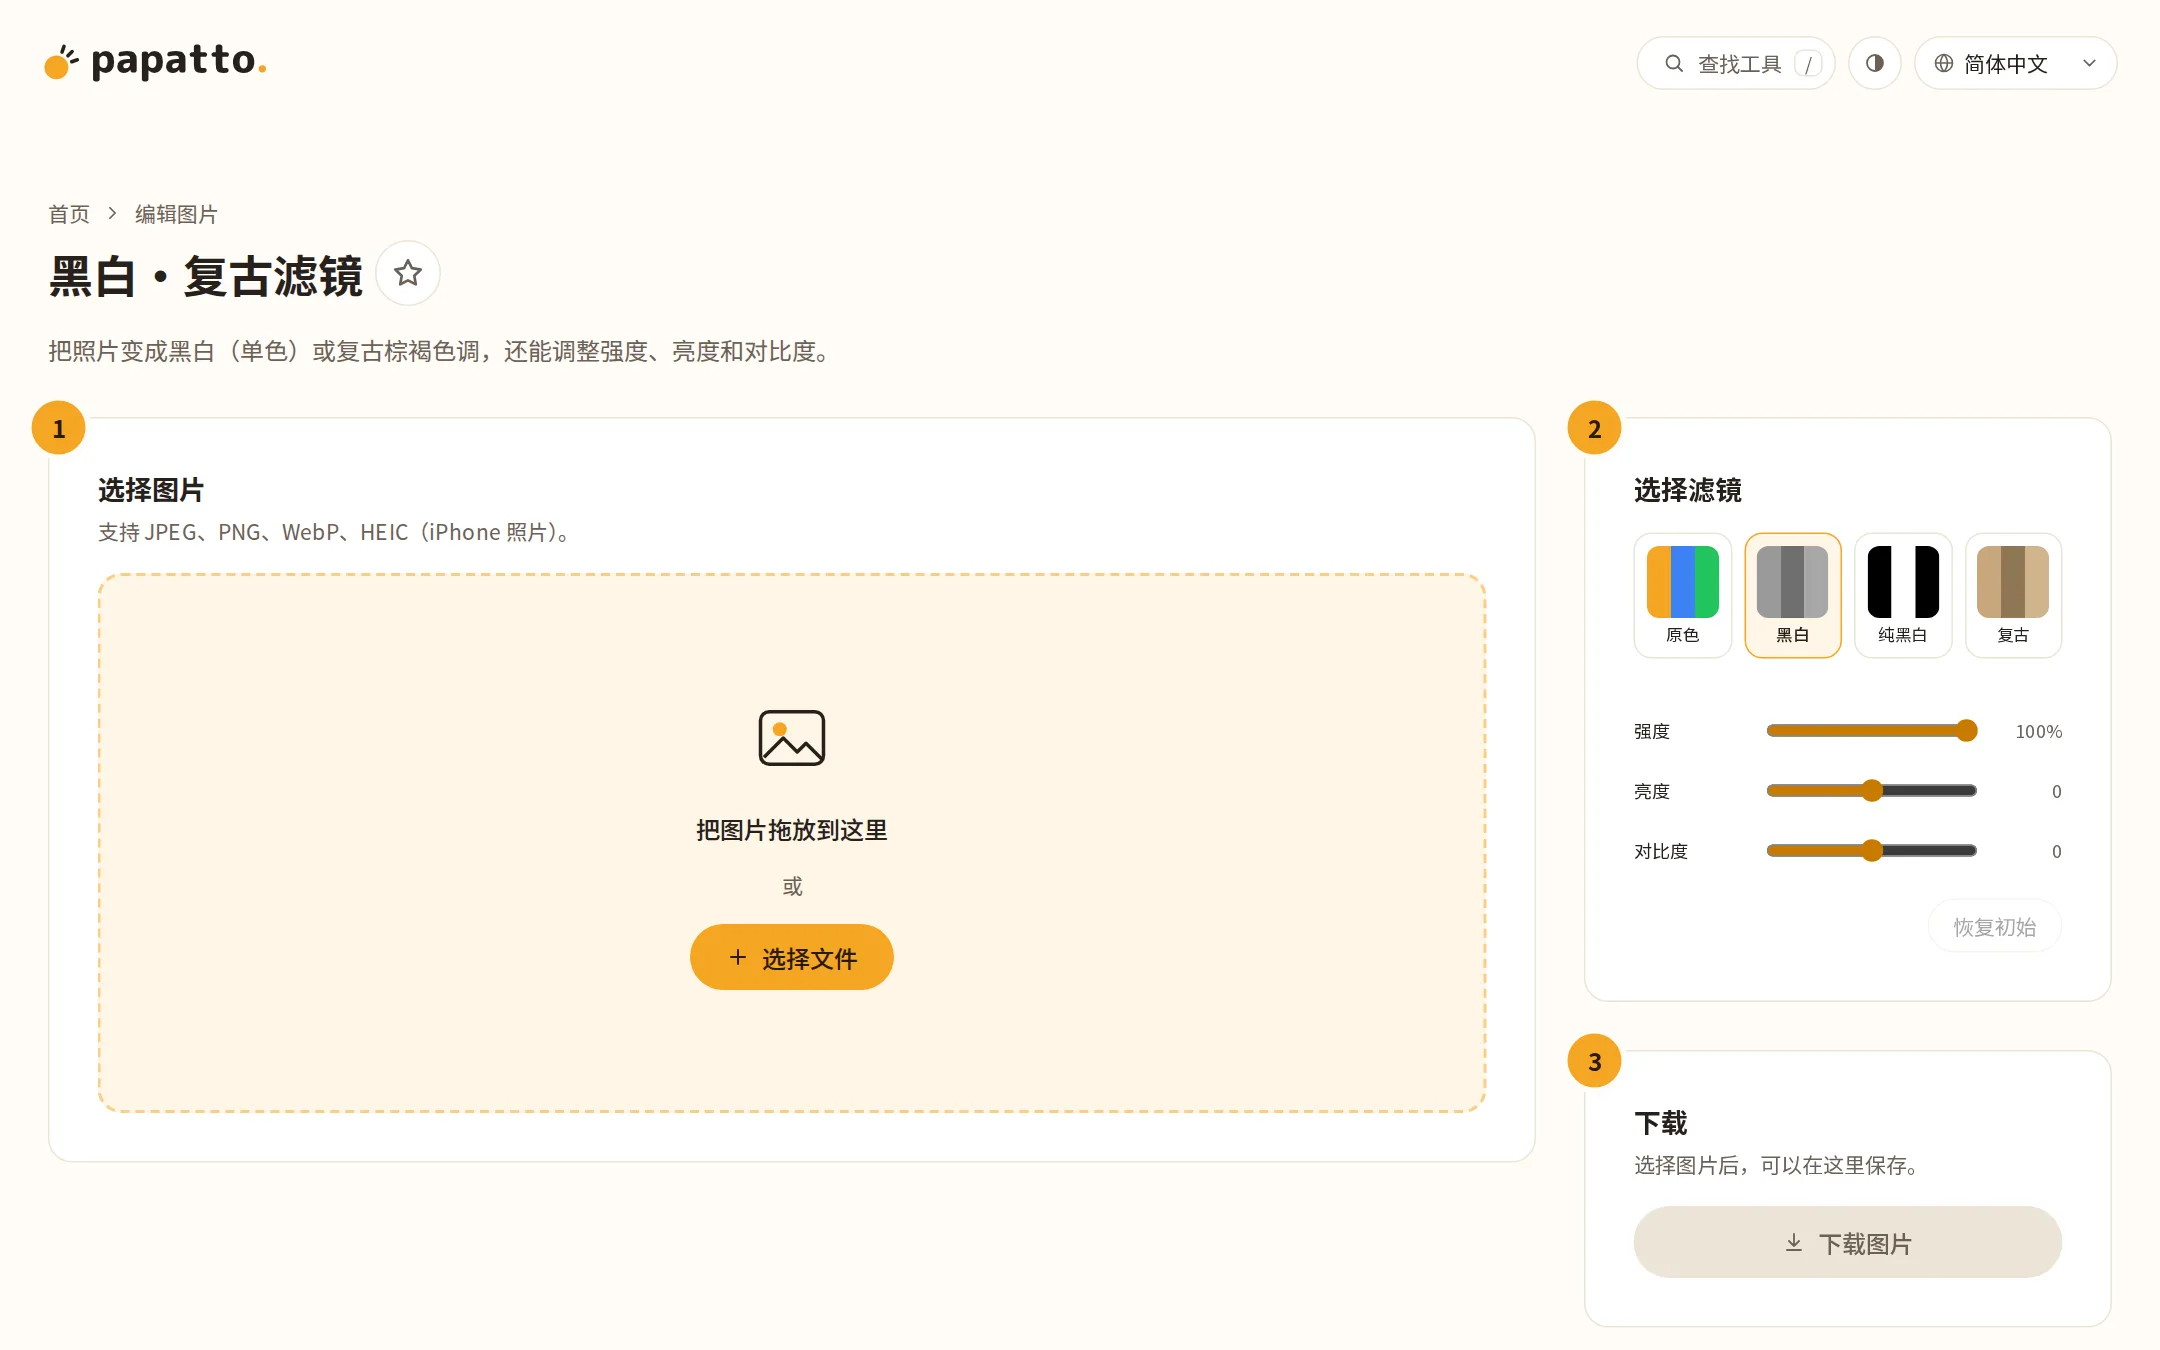Click the search magnifier icon
The height and width of the screenshot is (1350, 2160).
1673,64
